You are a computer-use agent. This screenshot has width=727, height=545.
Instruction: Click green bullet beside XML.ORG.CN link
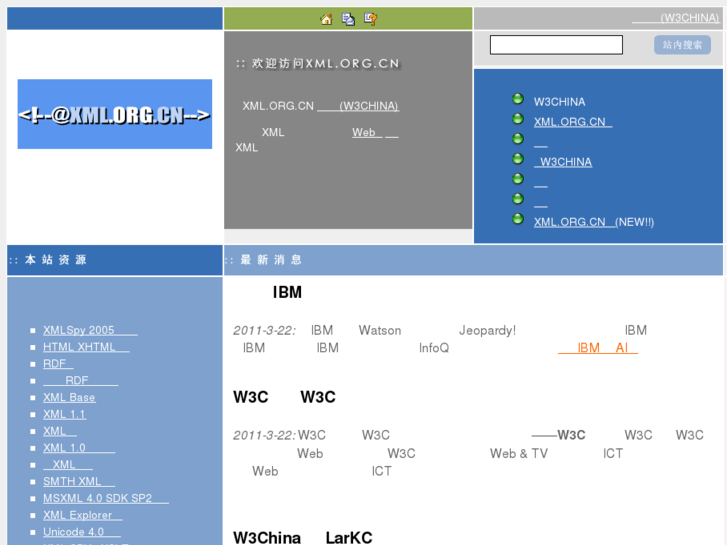[x=518, y=119]
